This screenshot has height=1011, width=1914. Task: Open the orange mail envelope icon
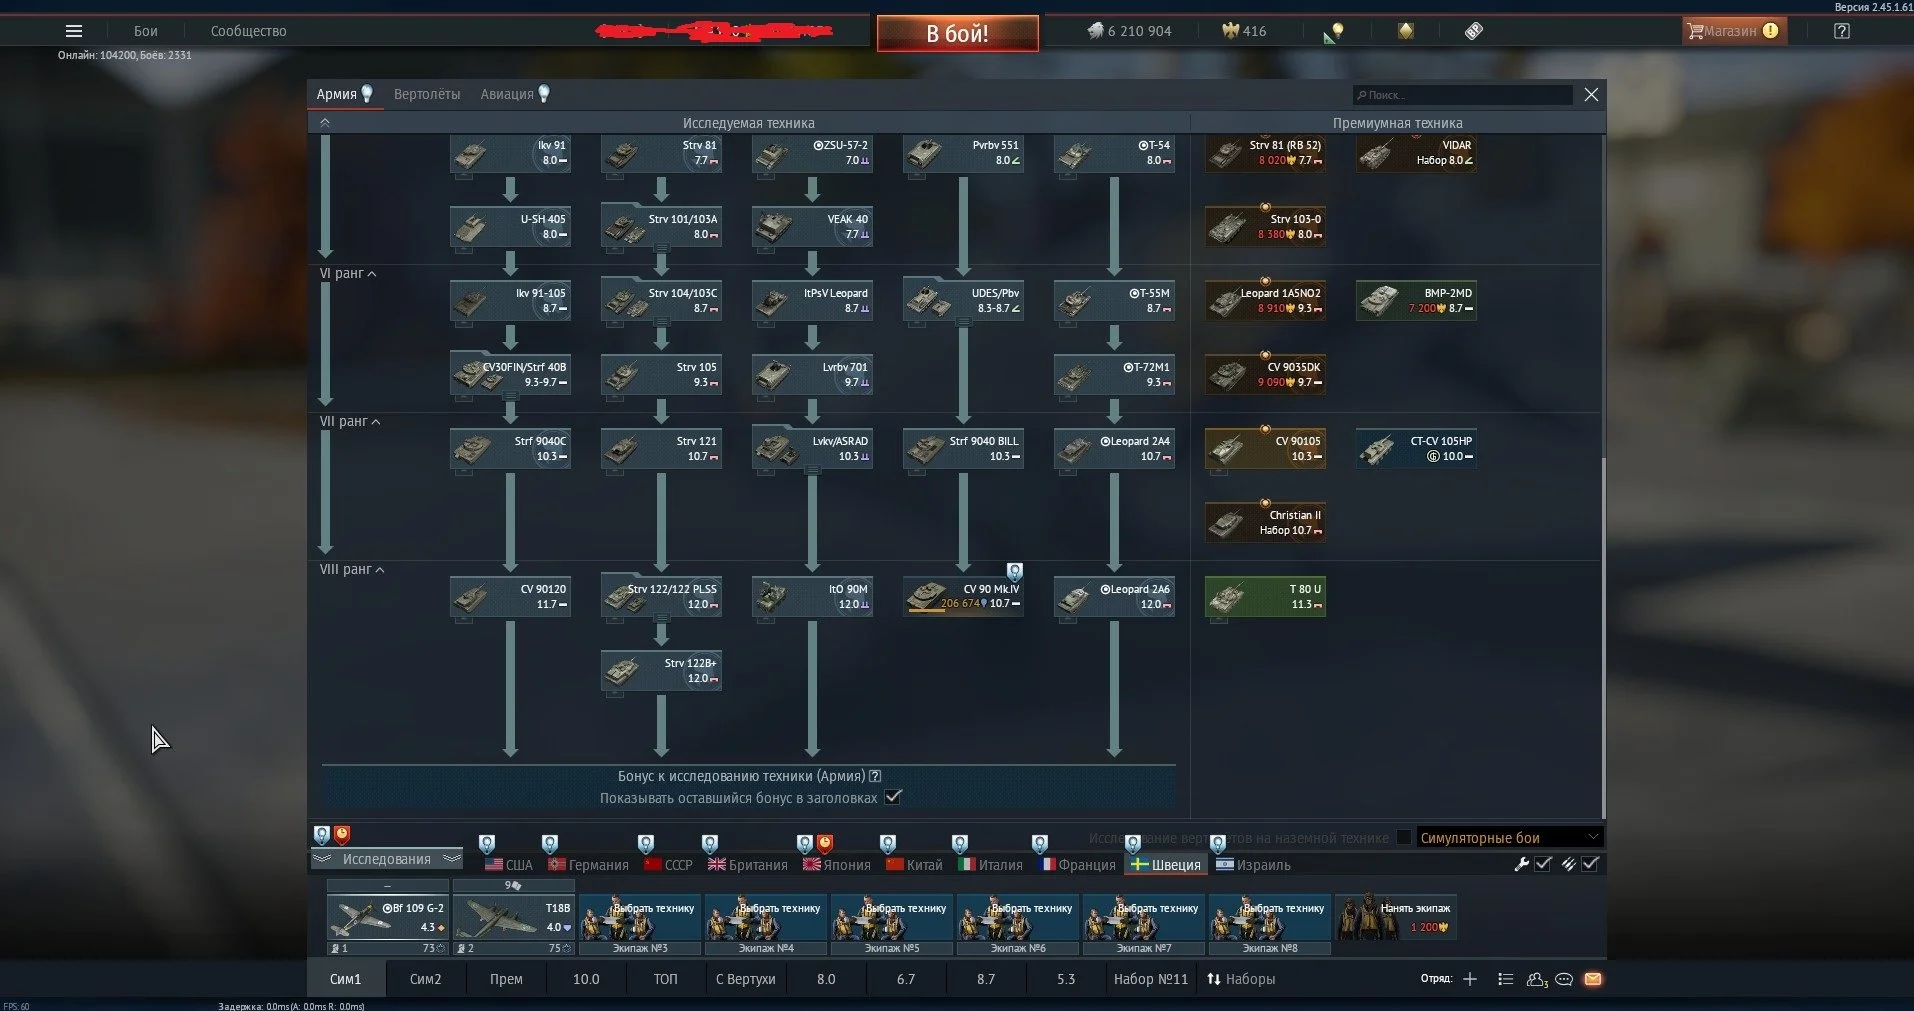(x=1593, y=979)
